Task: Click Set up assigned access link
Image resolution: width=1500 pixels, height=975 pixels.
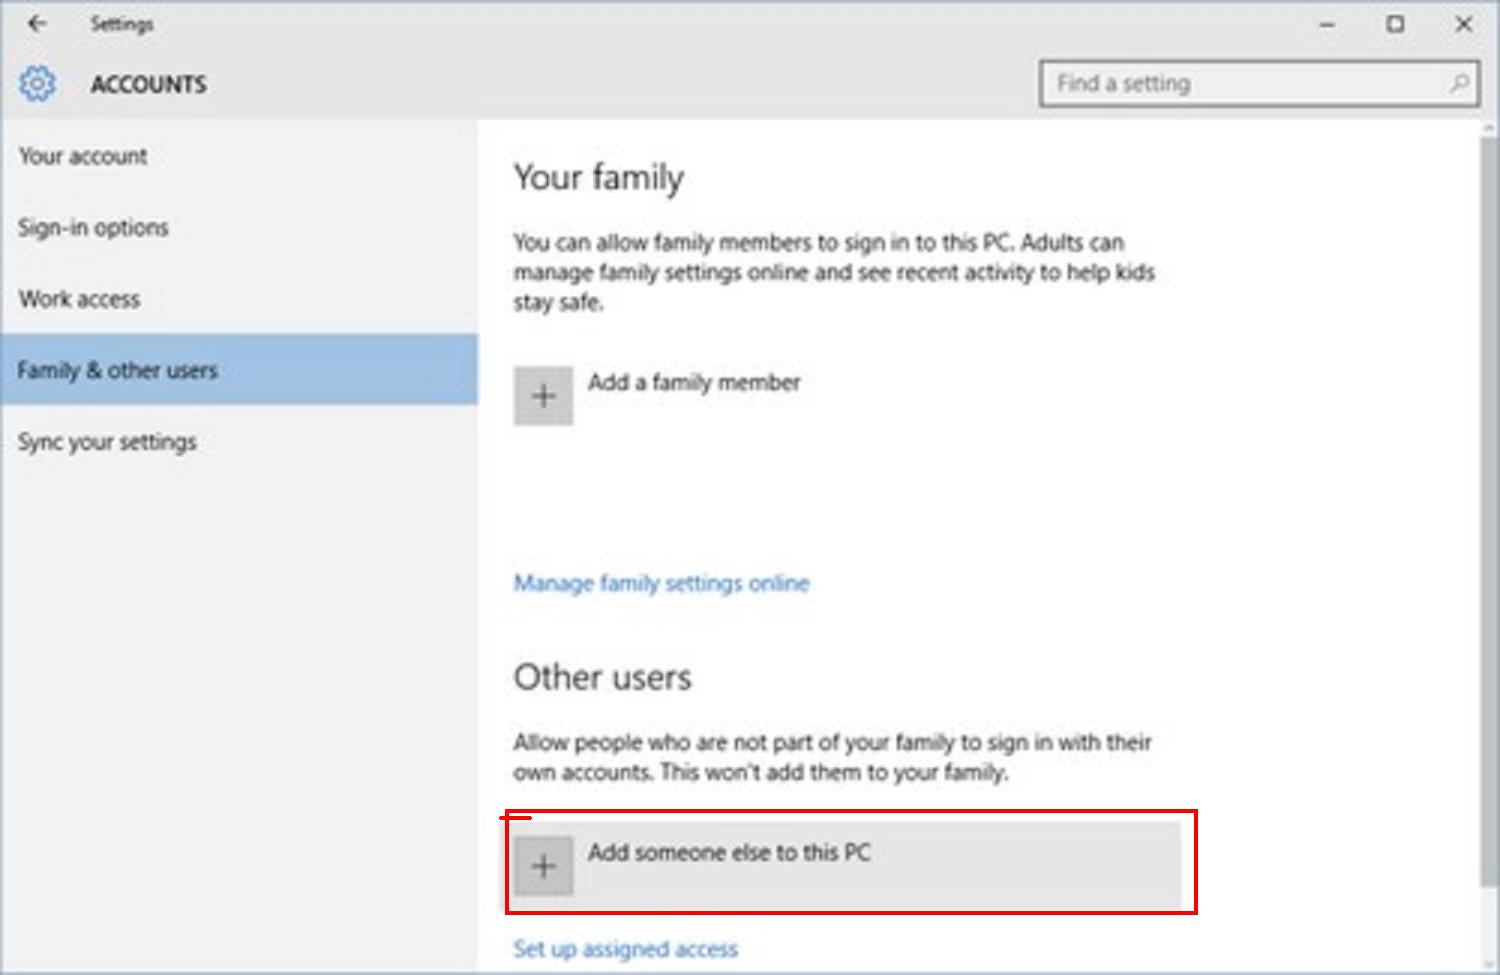Action: (625, 949)
